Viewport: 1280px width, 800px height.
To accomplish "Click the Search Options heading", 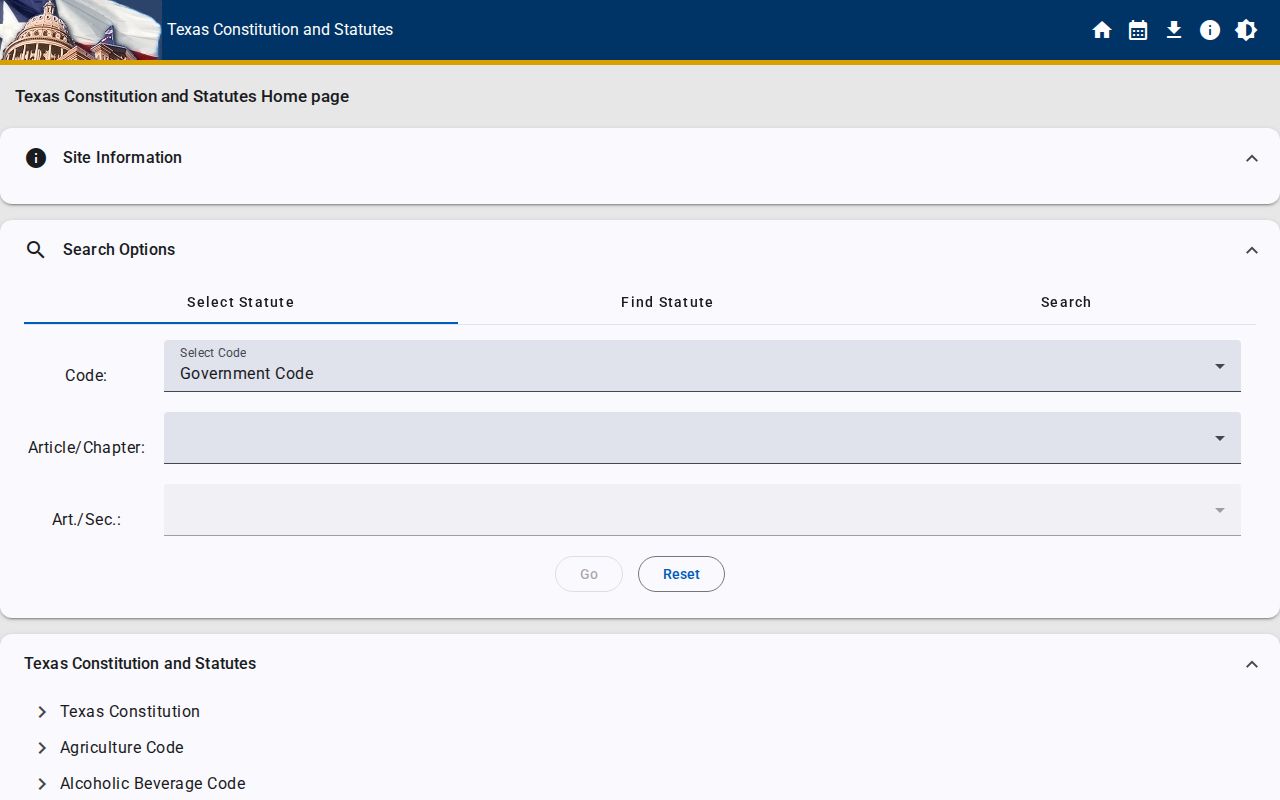I will click(119, 250).
